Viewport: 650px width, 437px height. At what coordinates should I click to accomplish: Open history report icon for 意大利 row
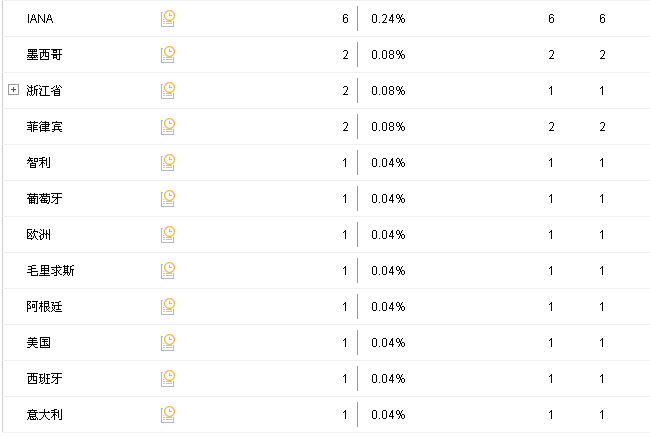click(168, 415)
